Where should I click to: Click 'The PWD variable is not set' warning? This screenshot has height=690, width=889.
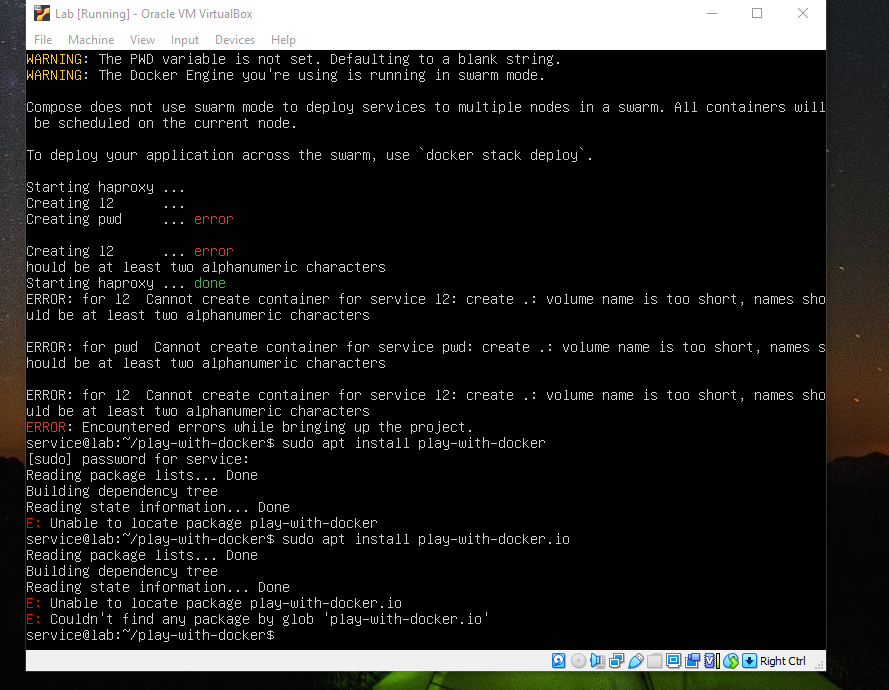pyautogui.click(x=294, y=59)
